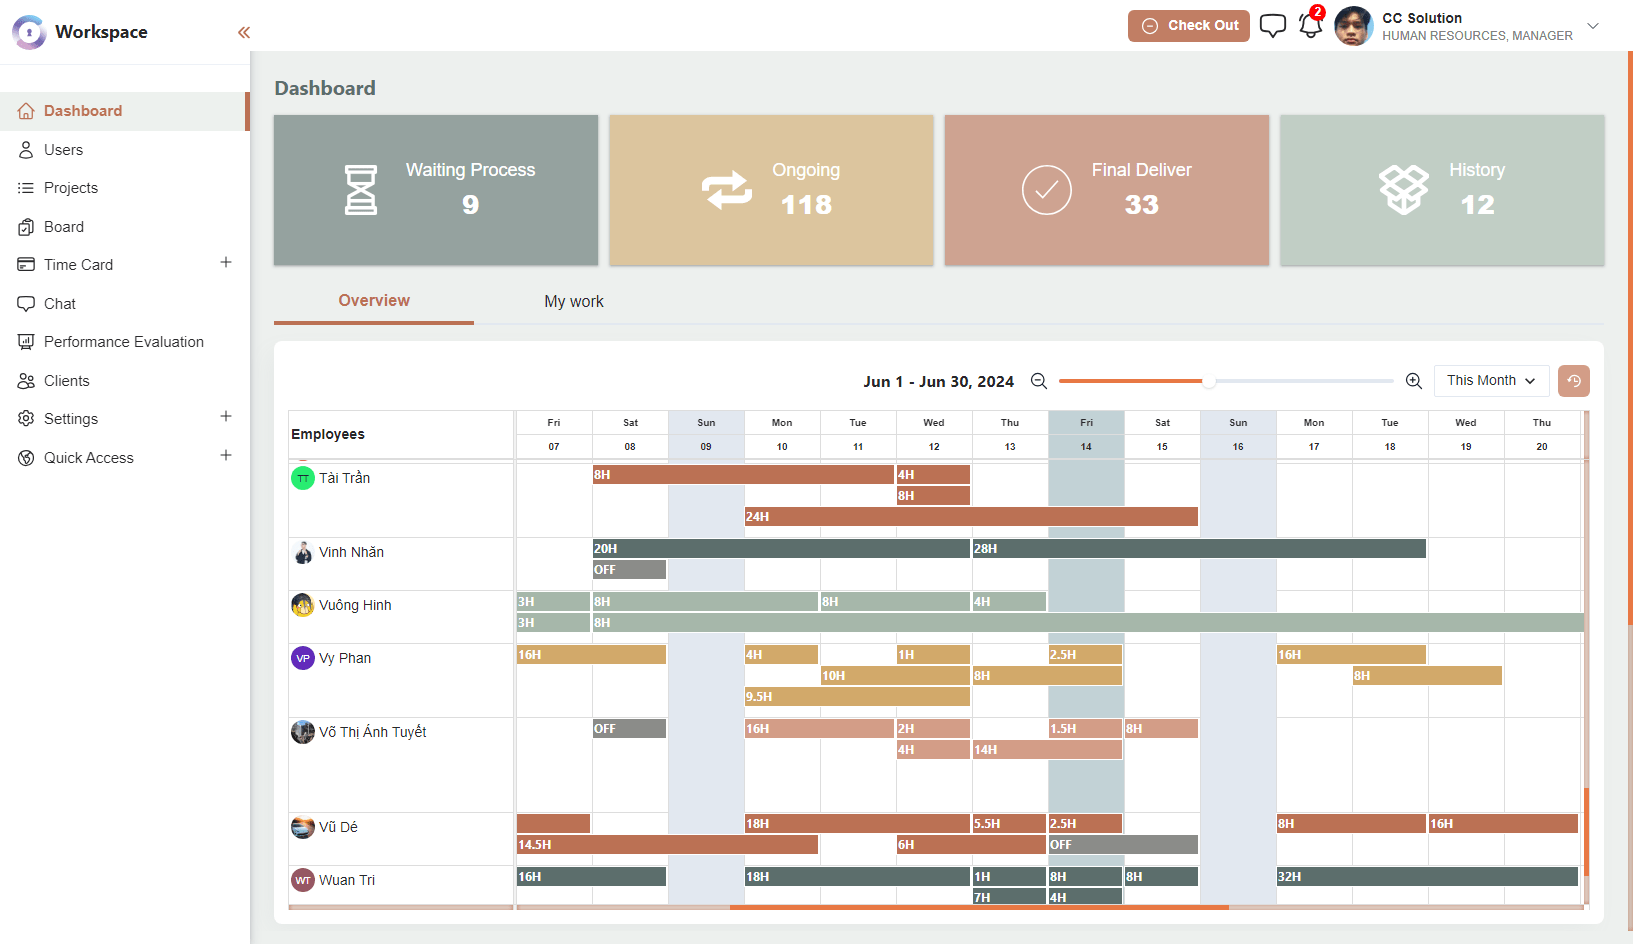
Task: Click the Board clipboard icon
Action: pyautogui.click(x=26, y=227)
